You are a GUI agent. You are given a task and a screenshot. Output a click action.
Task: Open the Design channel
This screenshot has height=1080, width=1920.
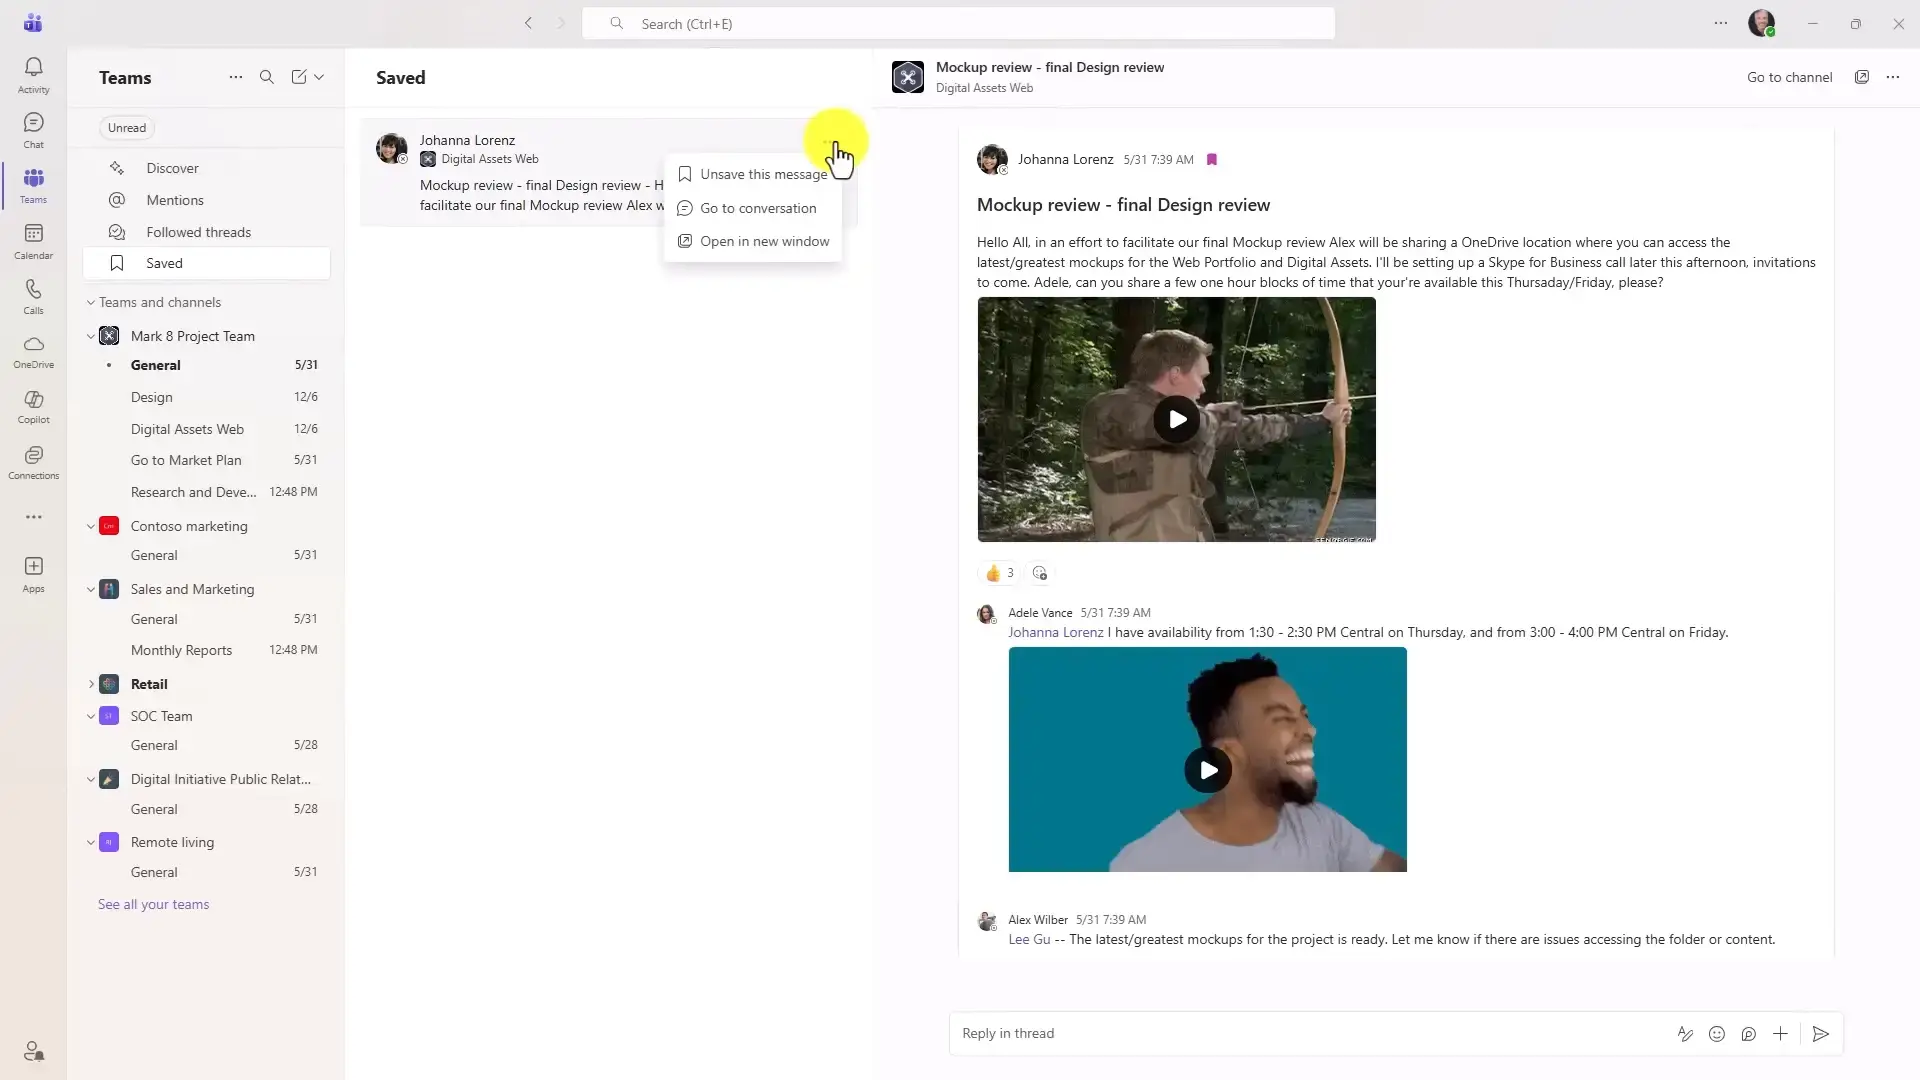coord(207,397)
